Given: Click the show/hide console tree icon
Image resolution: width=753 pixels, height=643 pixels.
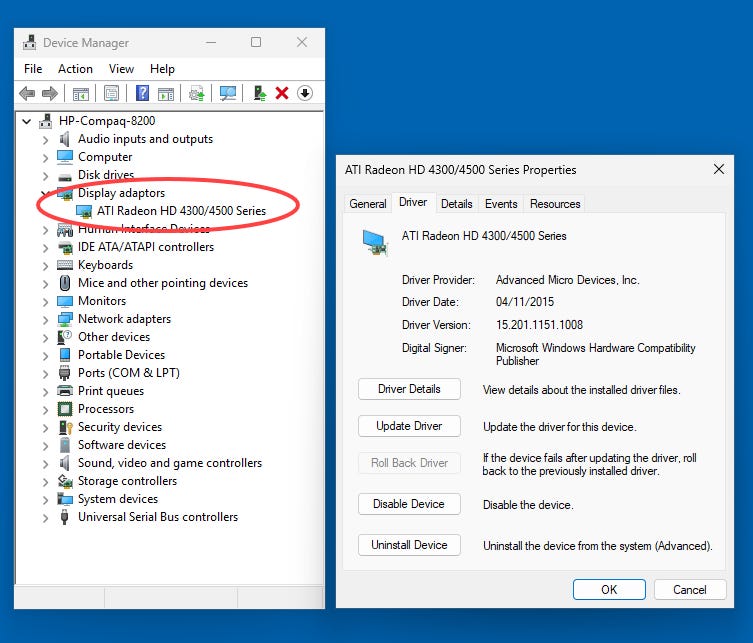Looking at the screenshot, I should point(80,93).
